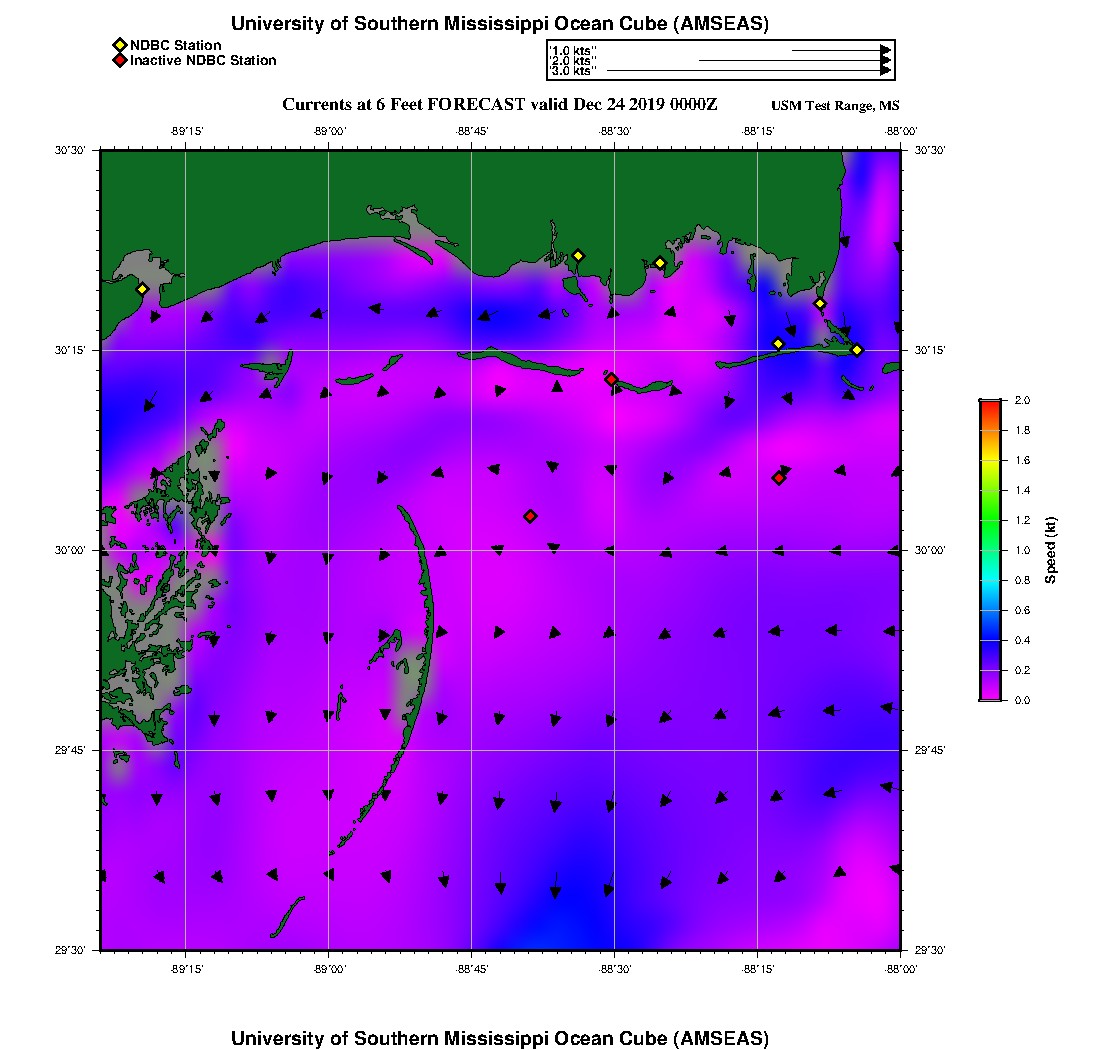Click the red inactive station on the barrier island
The image size is (1100, 1050).
[x=611, y=379]
